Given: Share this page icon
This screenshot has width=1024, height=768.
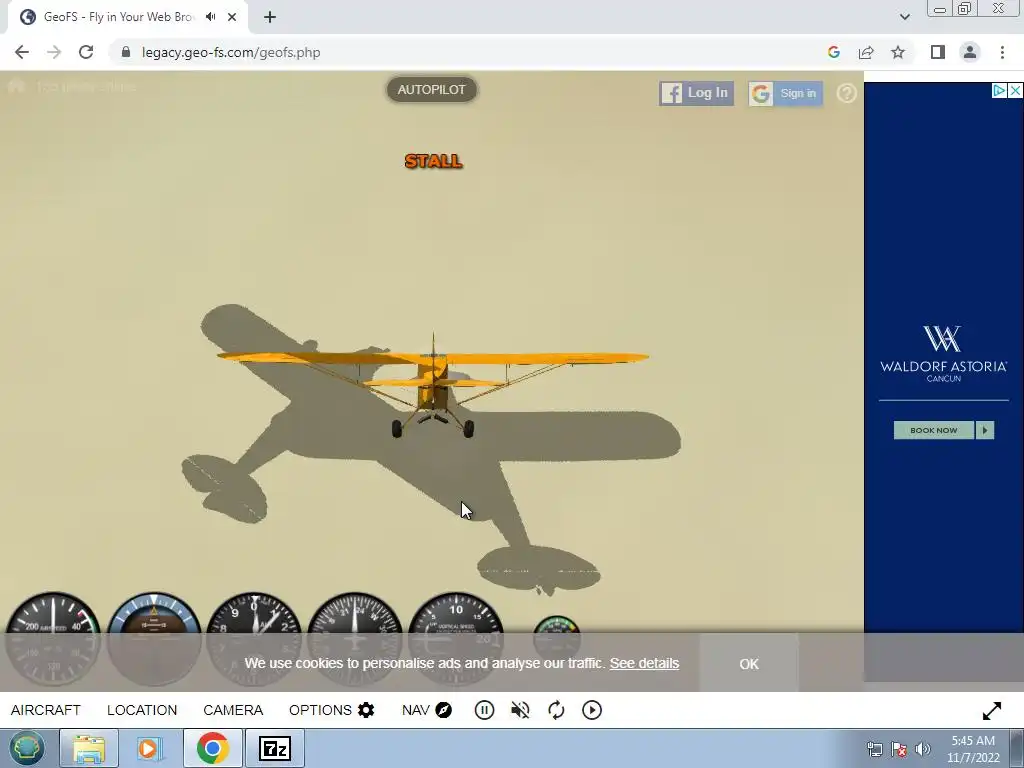Looking at the screenshot, I should [866, 52].
